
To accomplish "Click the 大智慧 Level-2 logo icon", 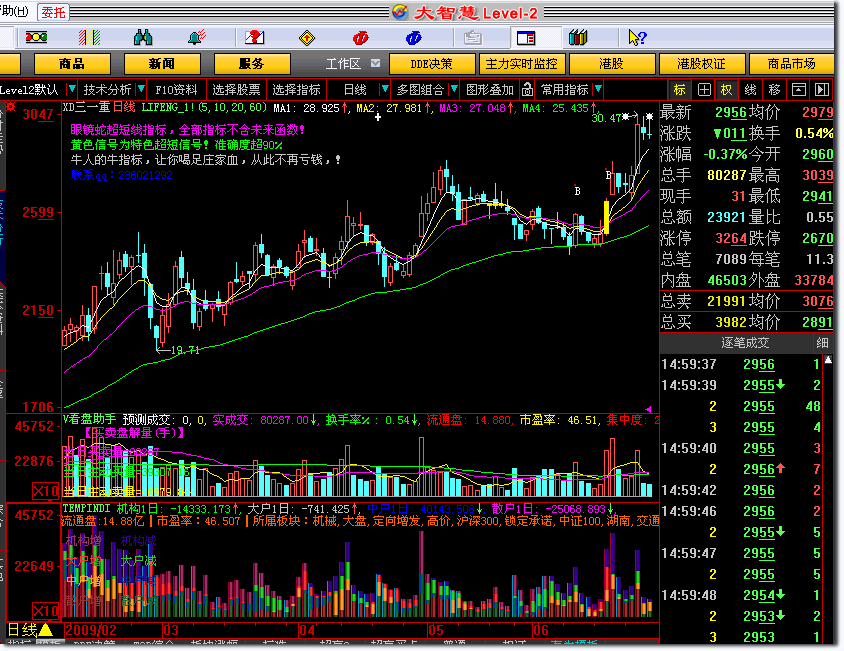I will [x=400, y=12].
